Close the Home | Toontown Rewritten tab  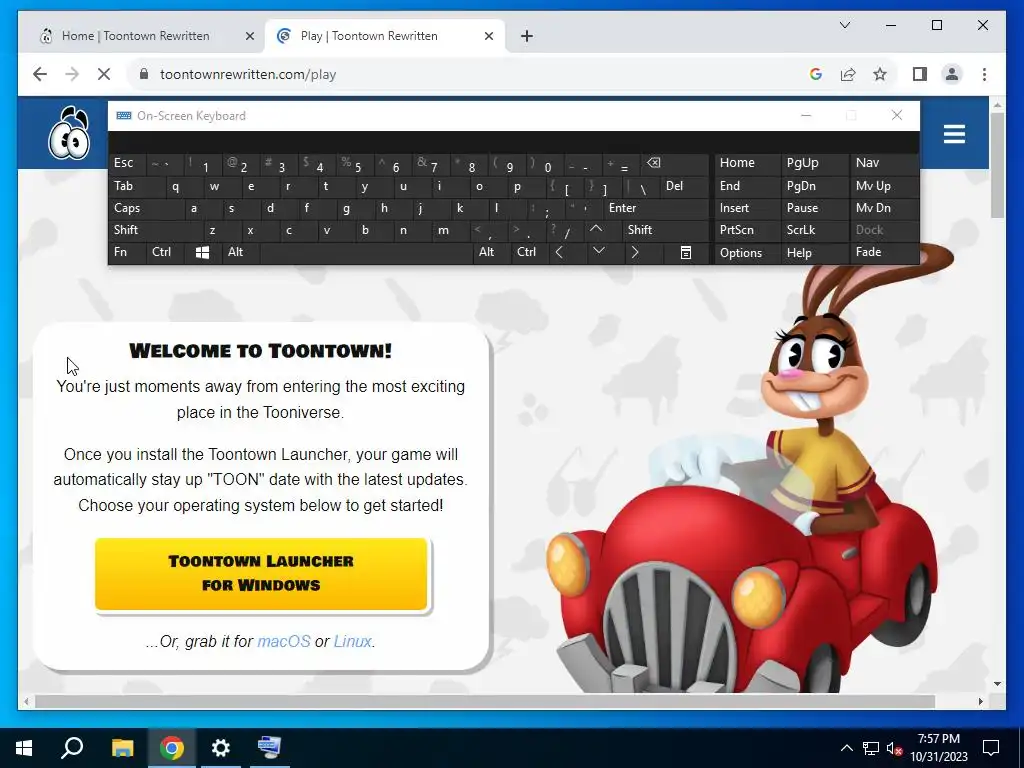[249, 36]
